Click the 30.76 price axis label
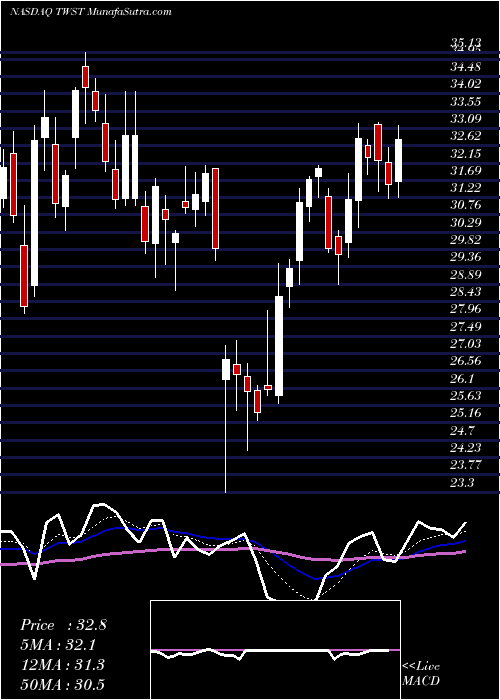 [x=466, y=205]
